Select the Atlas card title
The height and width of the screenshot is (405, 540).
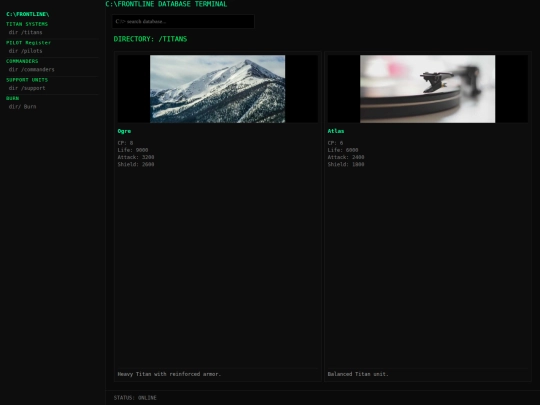point(336,131)
